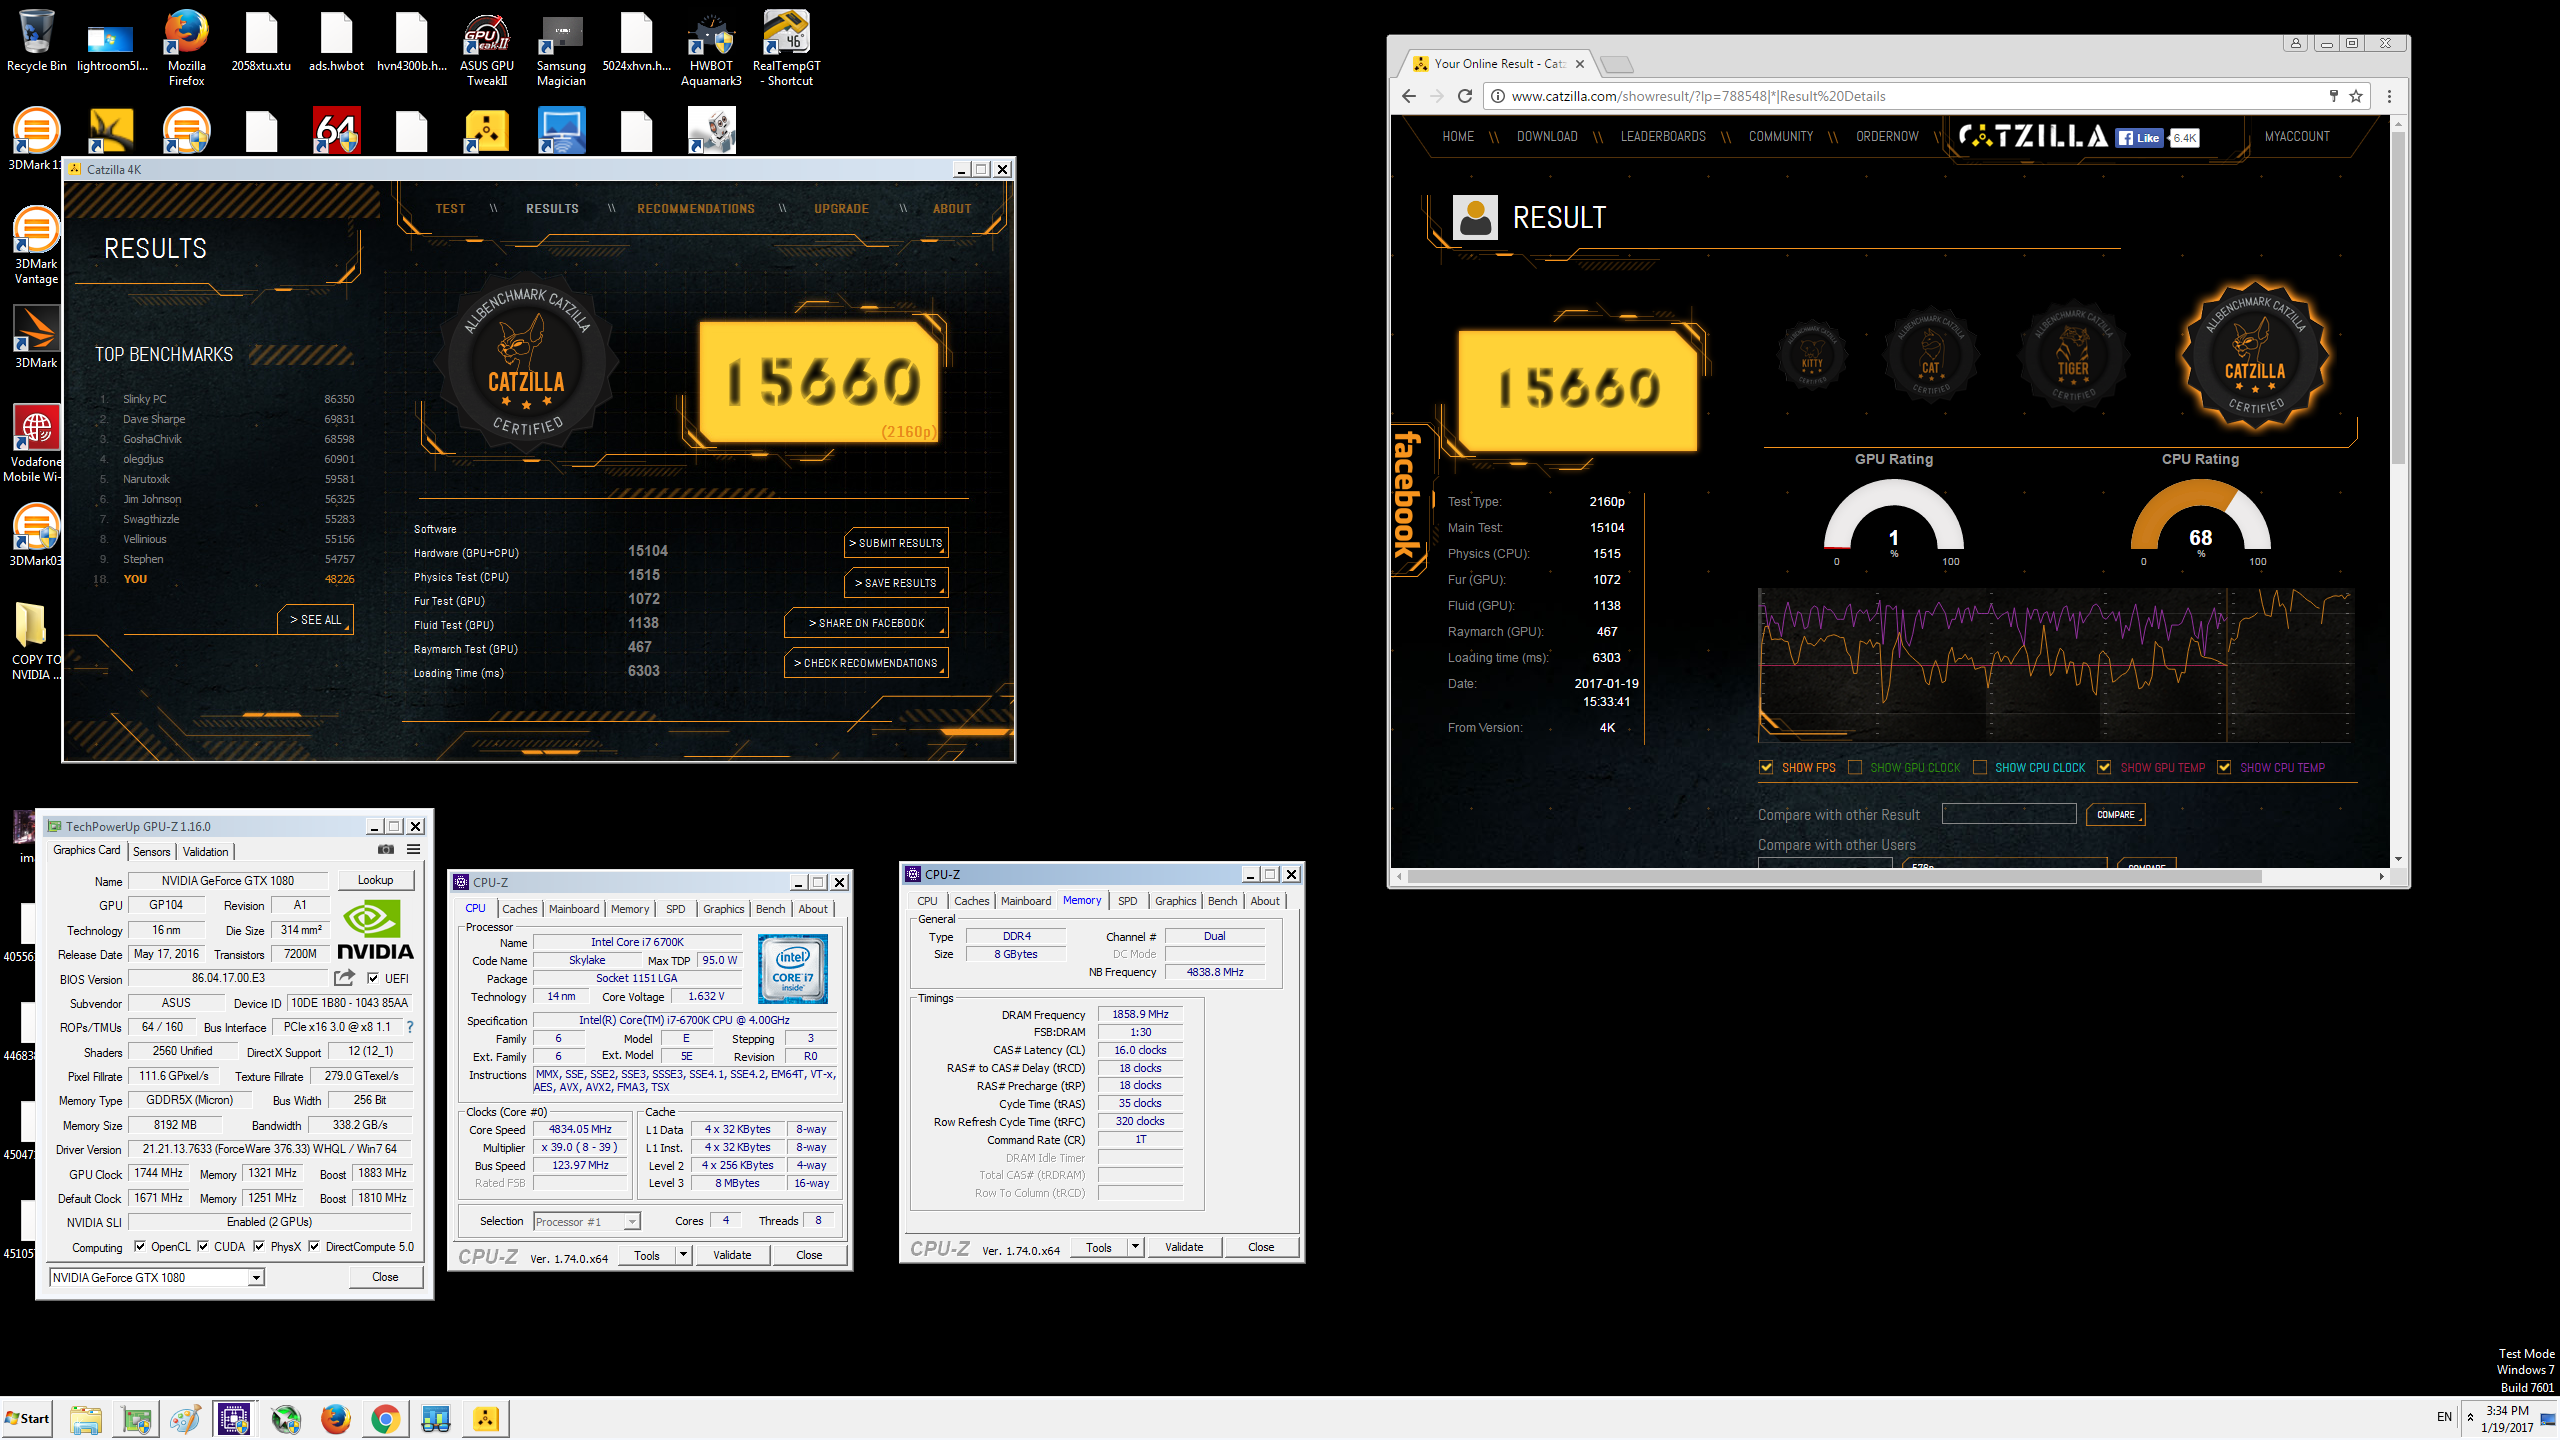Click the Chrome address bar URL

click(1698, 96)
